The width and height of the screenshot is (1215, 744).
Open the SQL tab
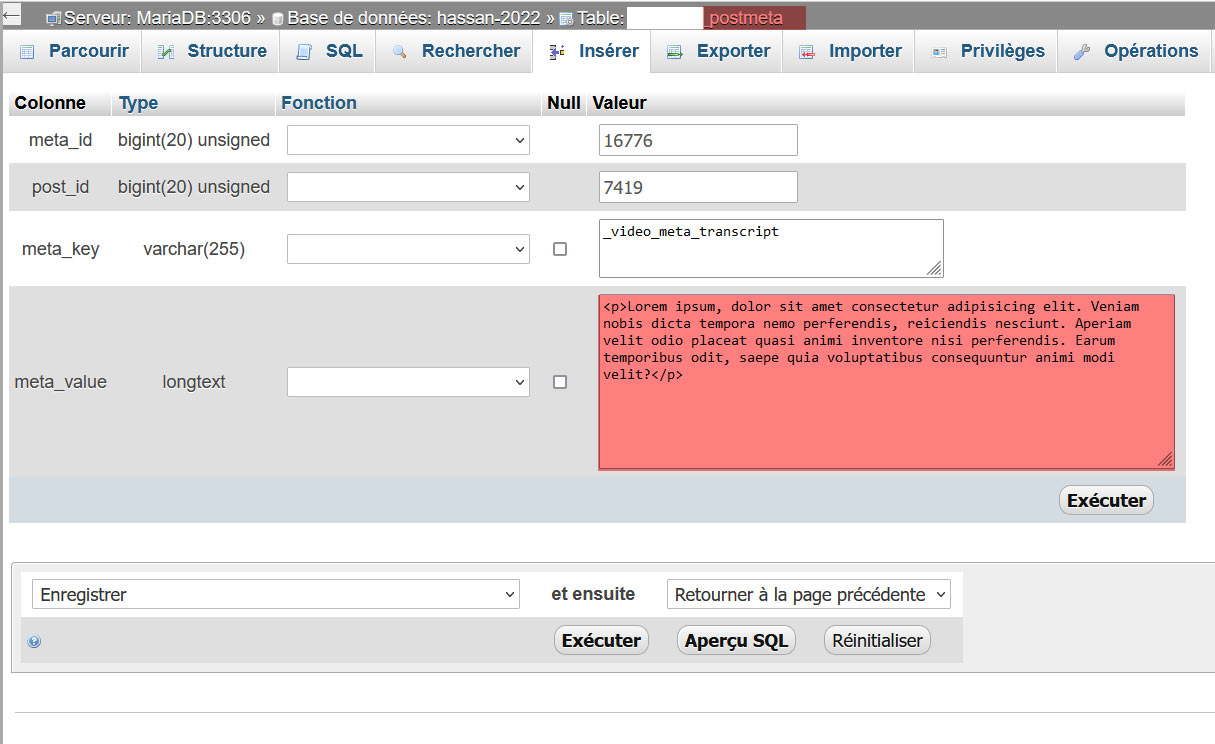pos(328,52)
